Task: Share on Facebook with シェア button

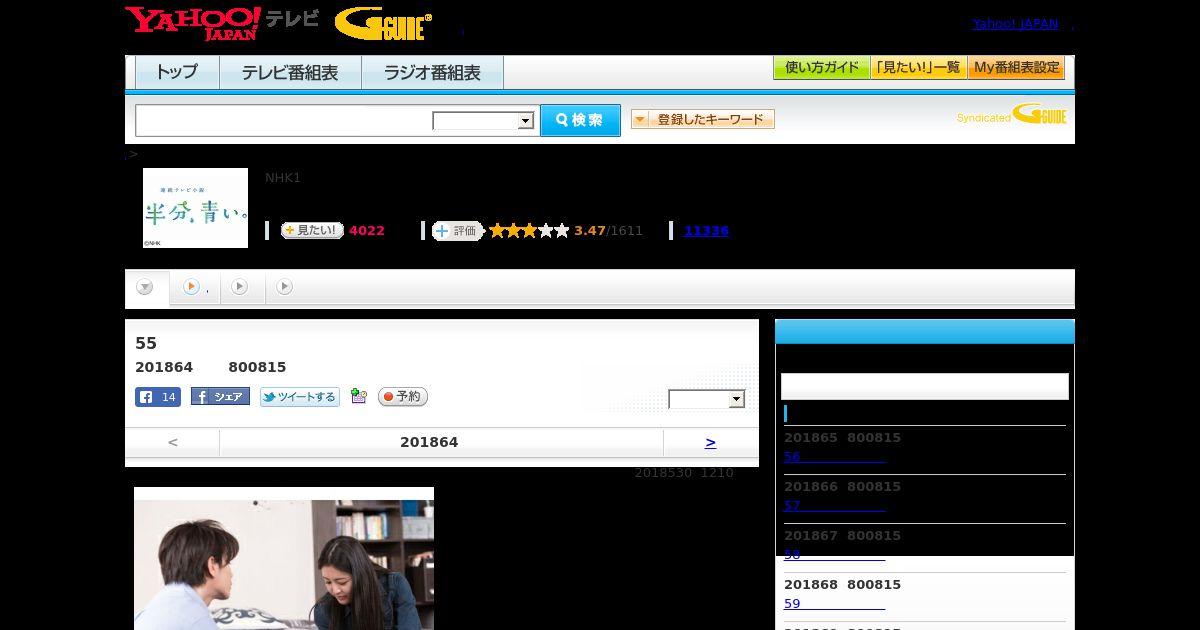Action: click(220, 397)
